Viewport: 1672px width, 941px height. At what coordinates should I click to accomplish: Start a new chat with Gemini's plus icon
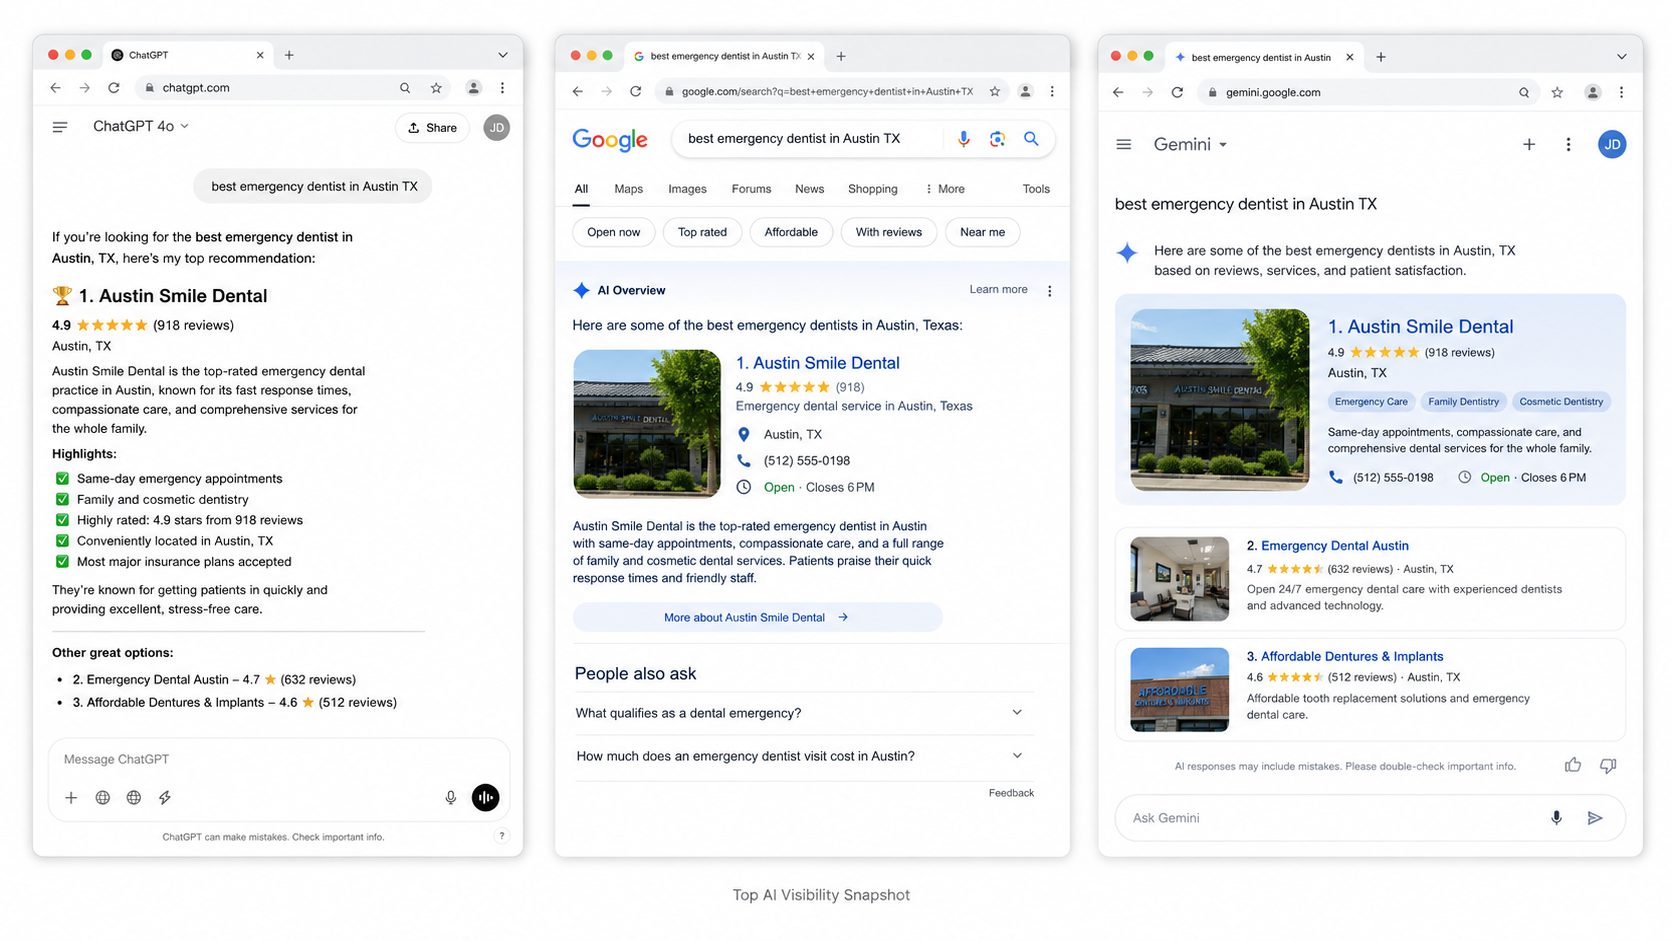1529,145
